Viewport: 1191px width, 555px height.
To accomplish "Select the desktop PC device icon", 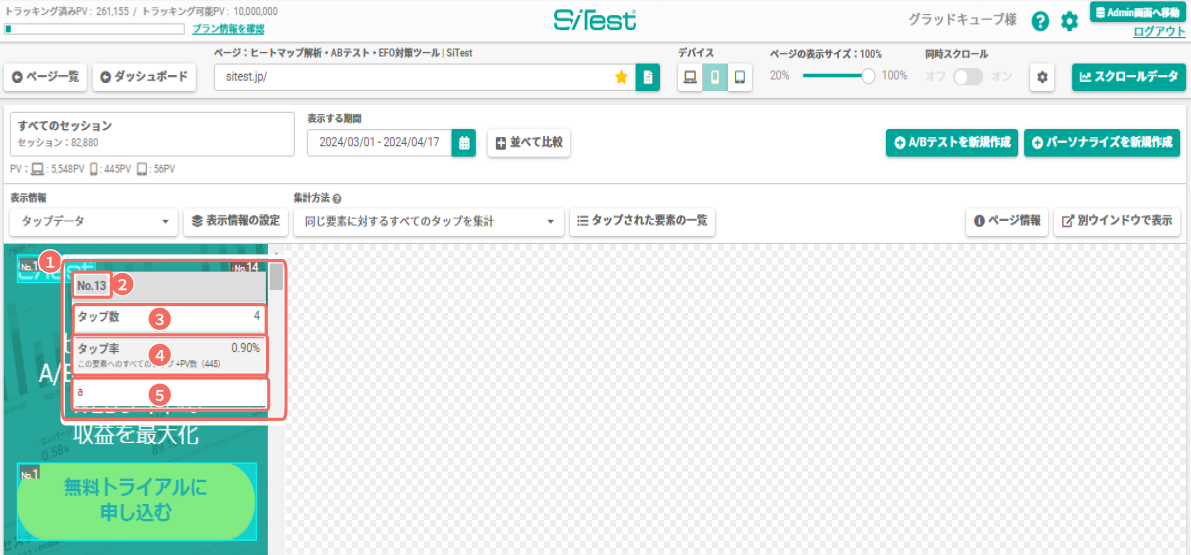I will tap(690, 77).
